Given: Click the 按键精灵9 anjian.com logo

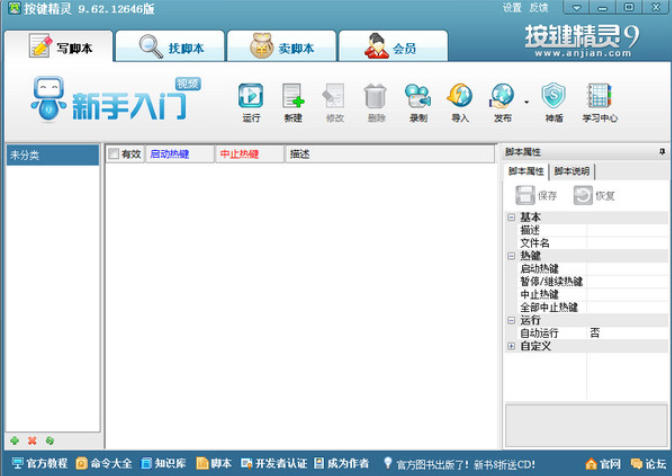Looking at the screenshot, I should pyautogui.click(x=582, y=41).
